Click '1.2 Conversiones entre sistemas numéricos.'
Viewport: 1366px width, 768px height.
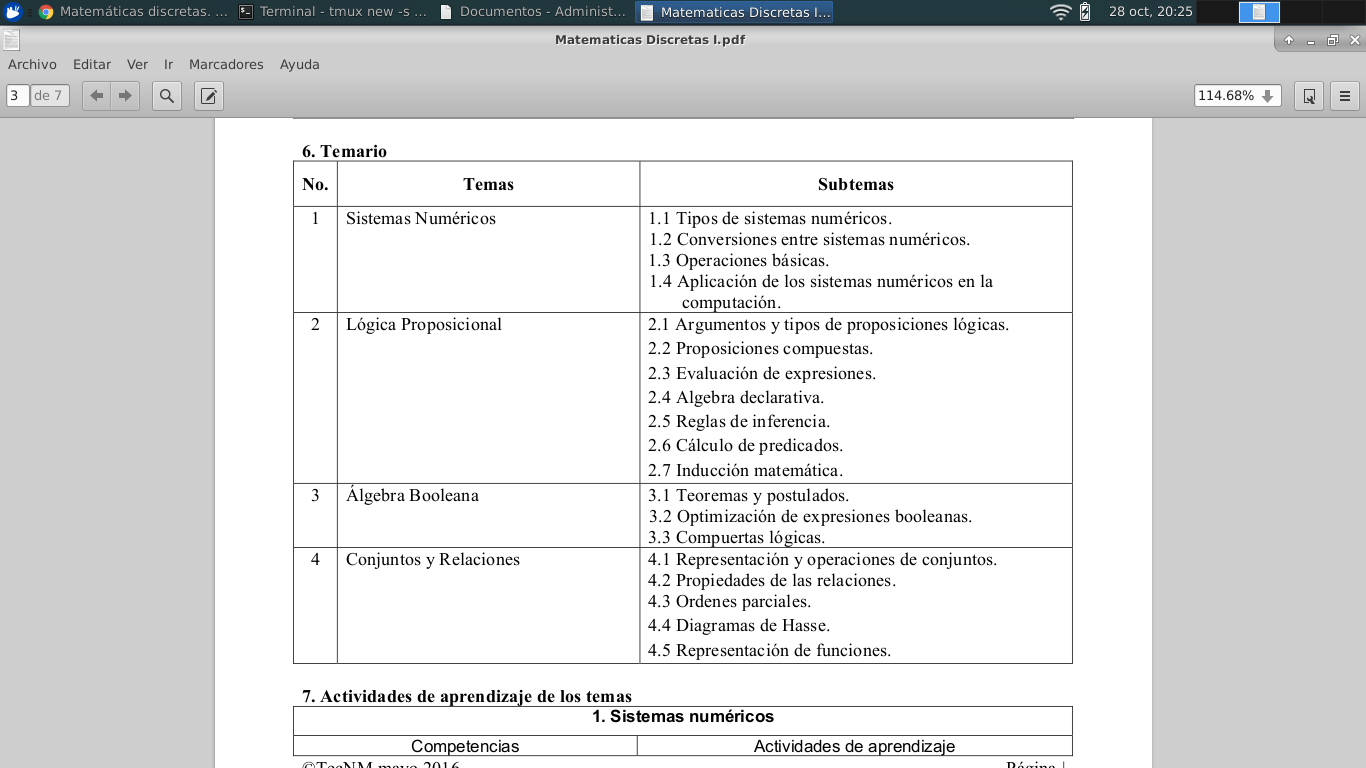pos(809,239)
